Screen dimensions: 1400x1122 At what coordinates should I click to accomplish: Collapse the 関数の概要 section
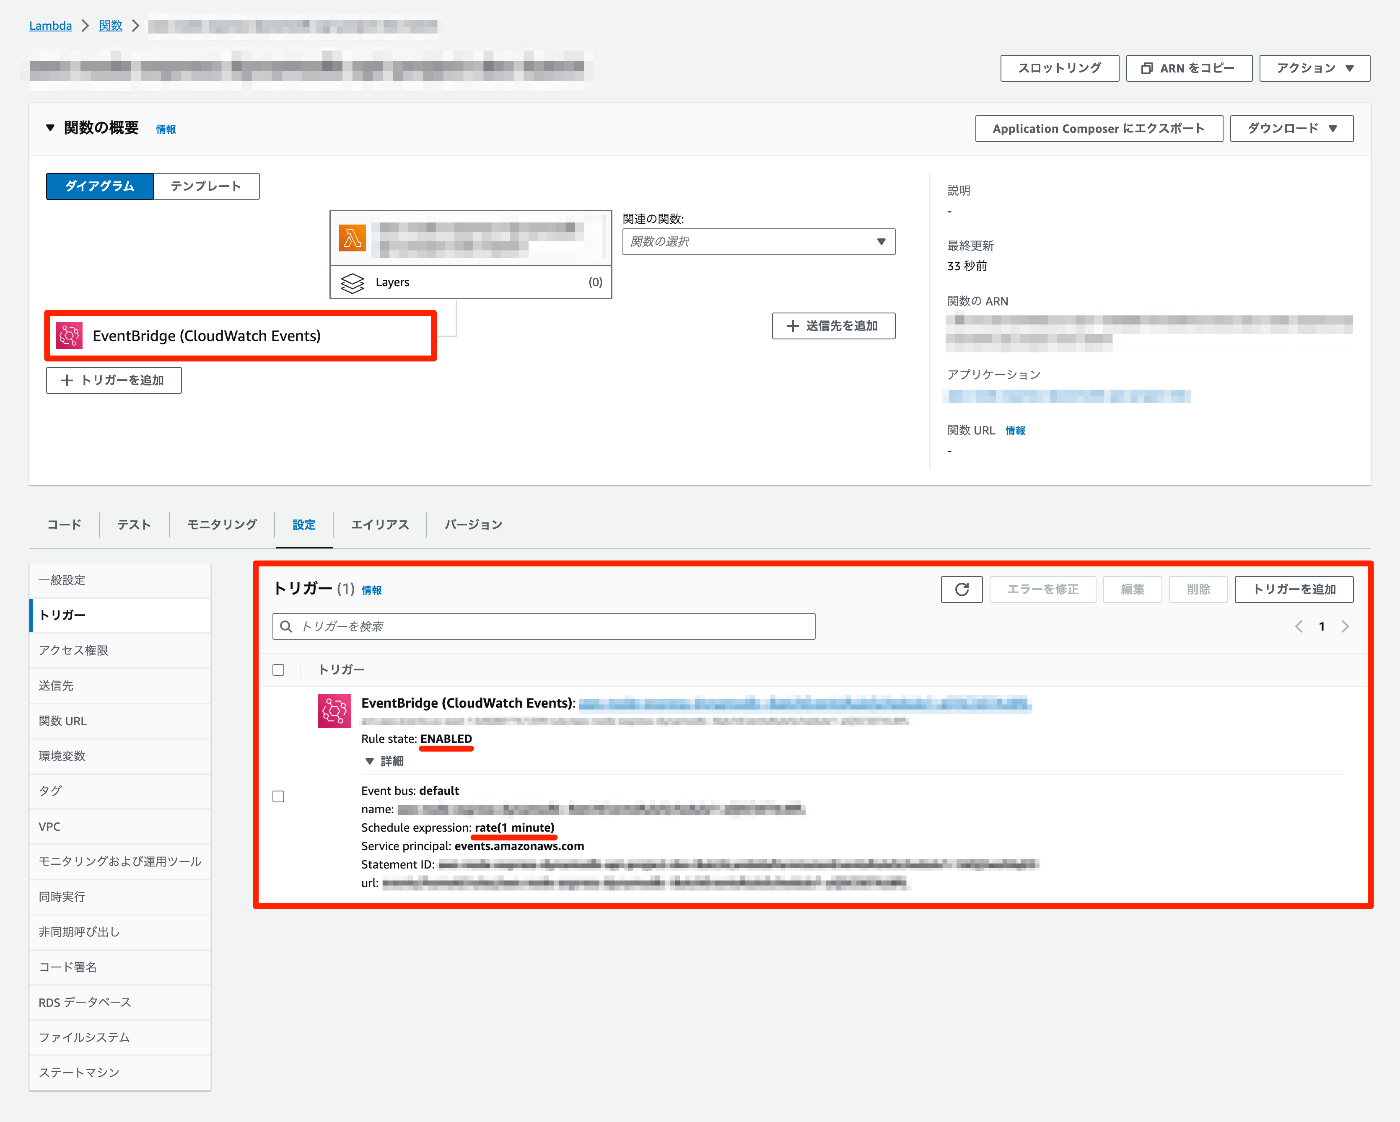50,128
